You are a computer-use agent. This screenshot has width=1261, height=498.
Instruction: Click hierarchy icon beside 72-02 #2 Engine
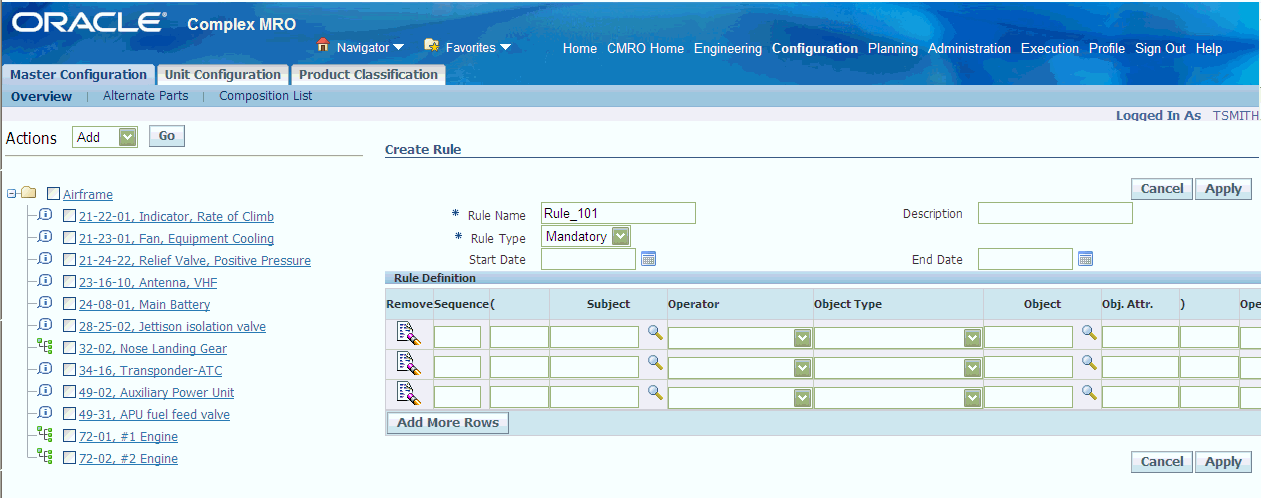44,457
